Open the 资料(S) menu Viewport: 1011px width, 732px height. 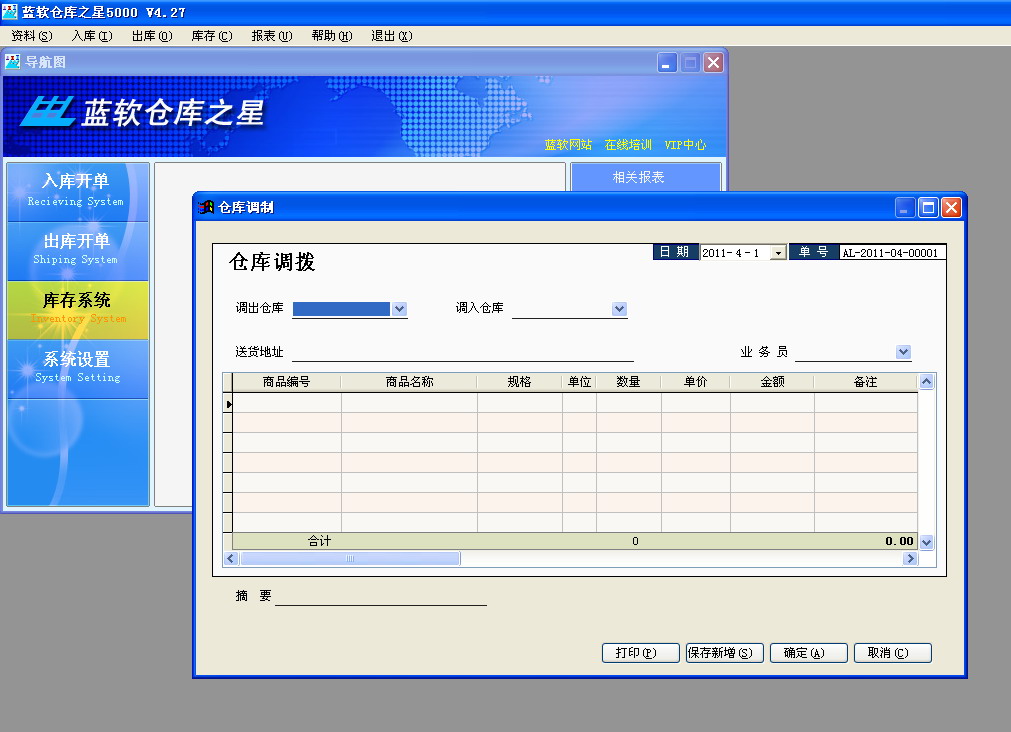pos(31,36)
